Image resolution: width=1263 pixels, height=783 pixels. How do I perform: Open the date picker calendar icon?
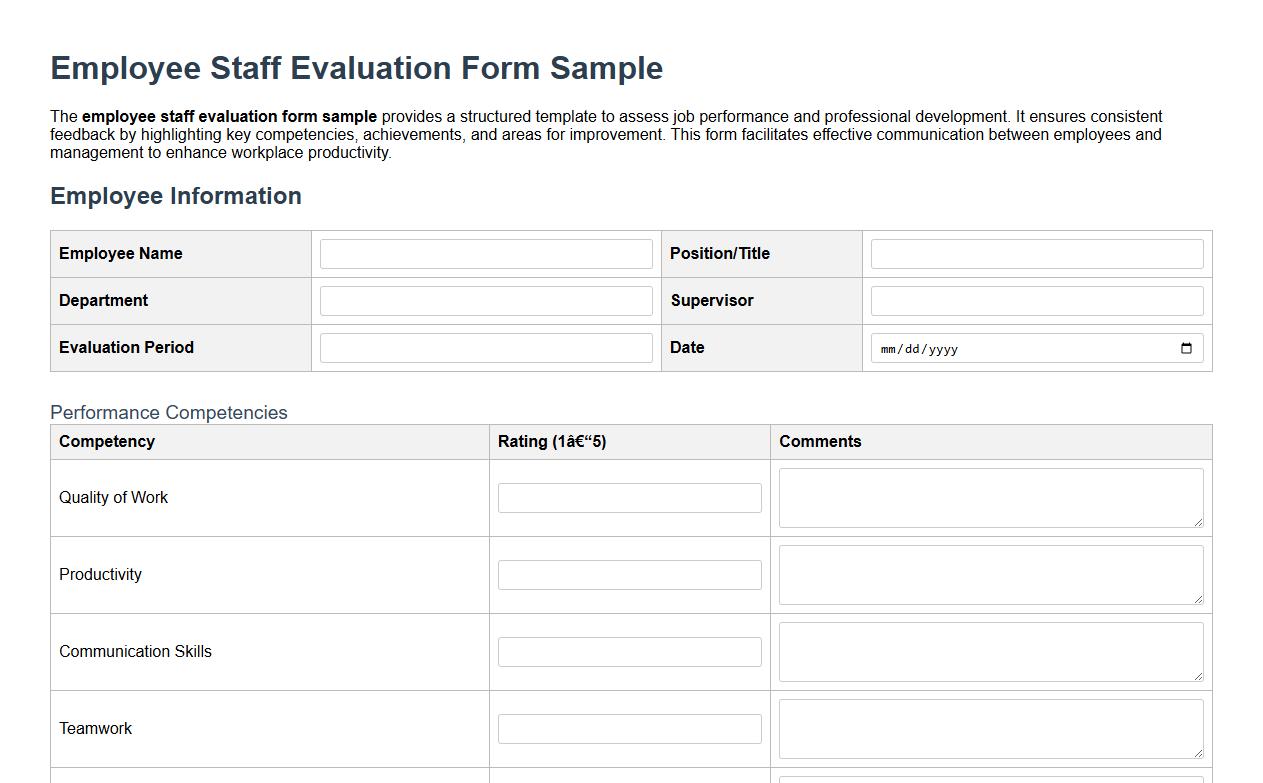(1186, 348)
